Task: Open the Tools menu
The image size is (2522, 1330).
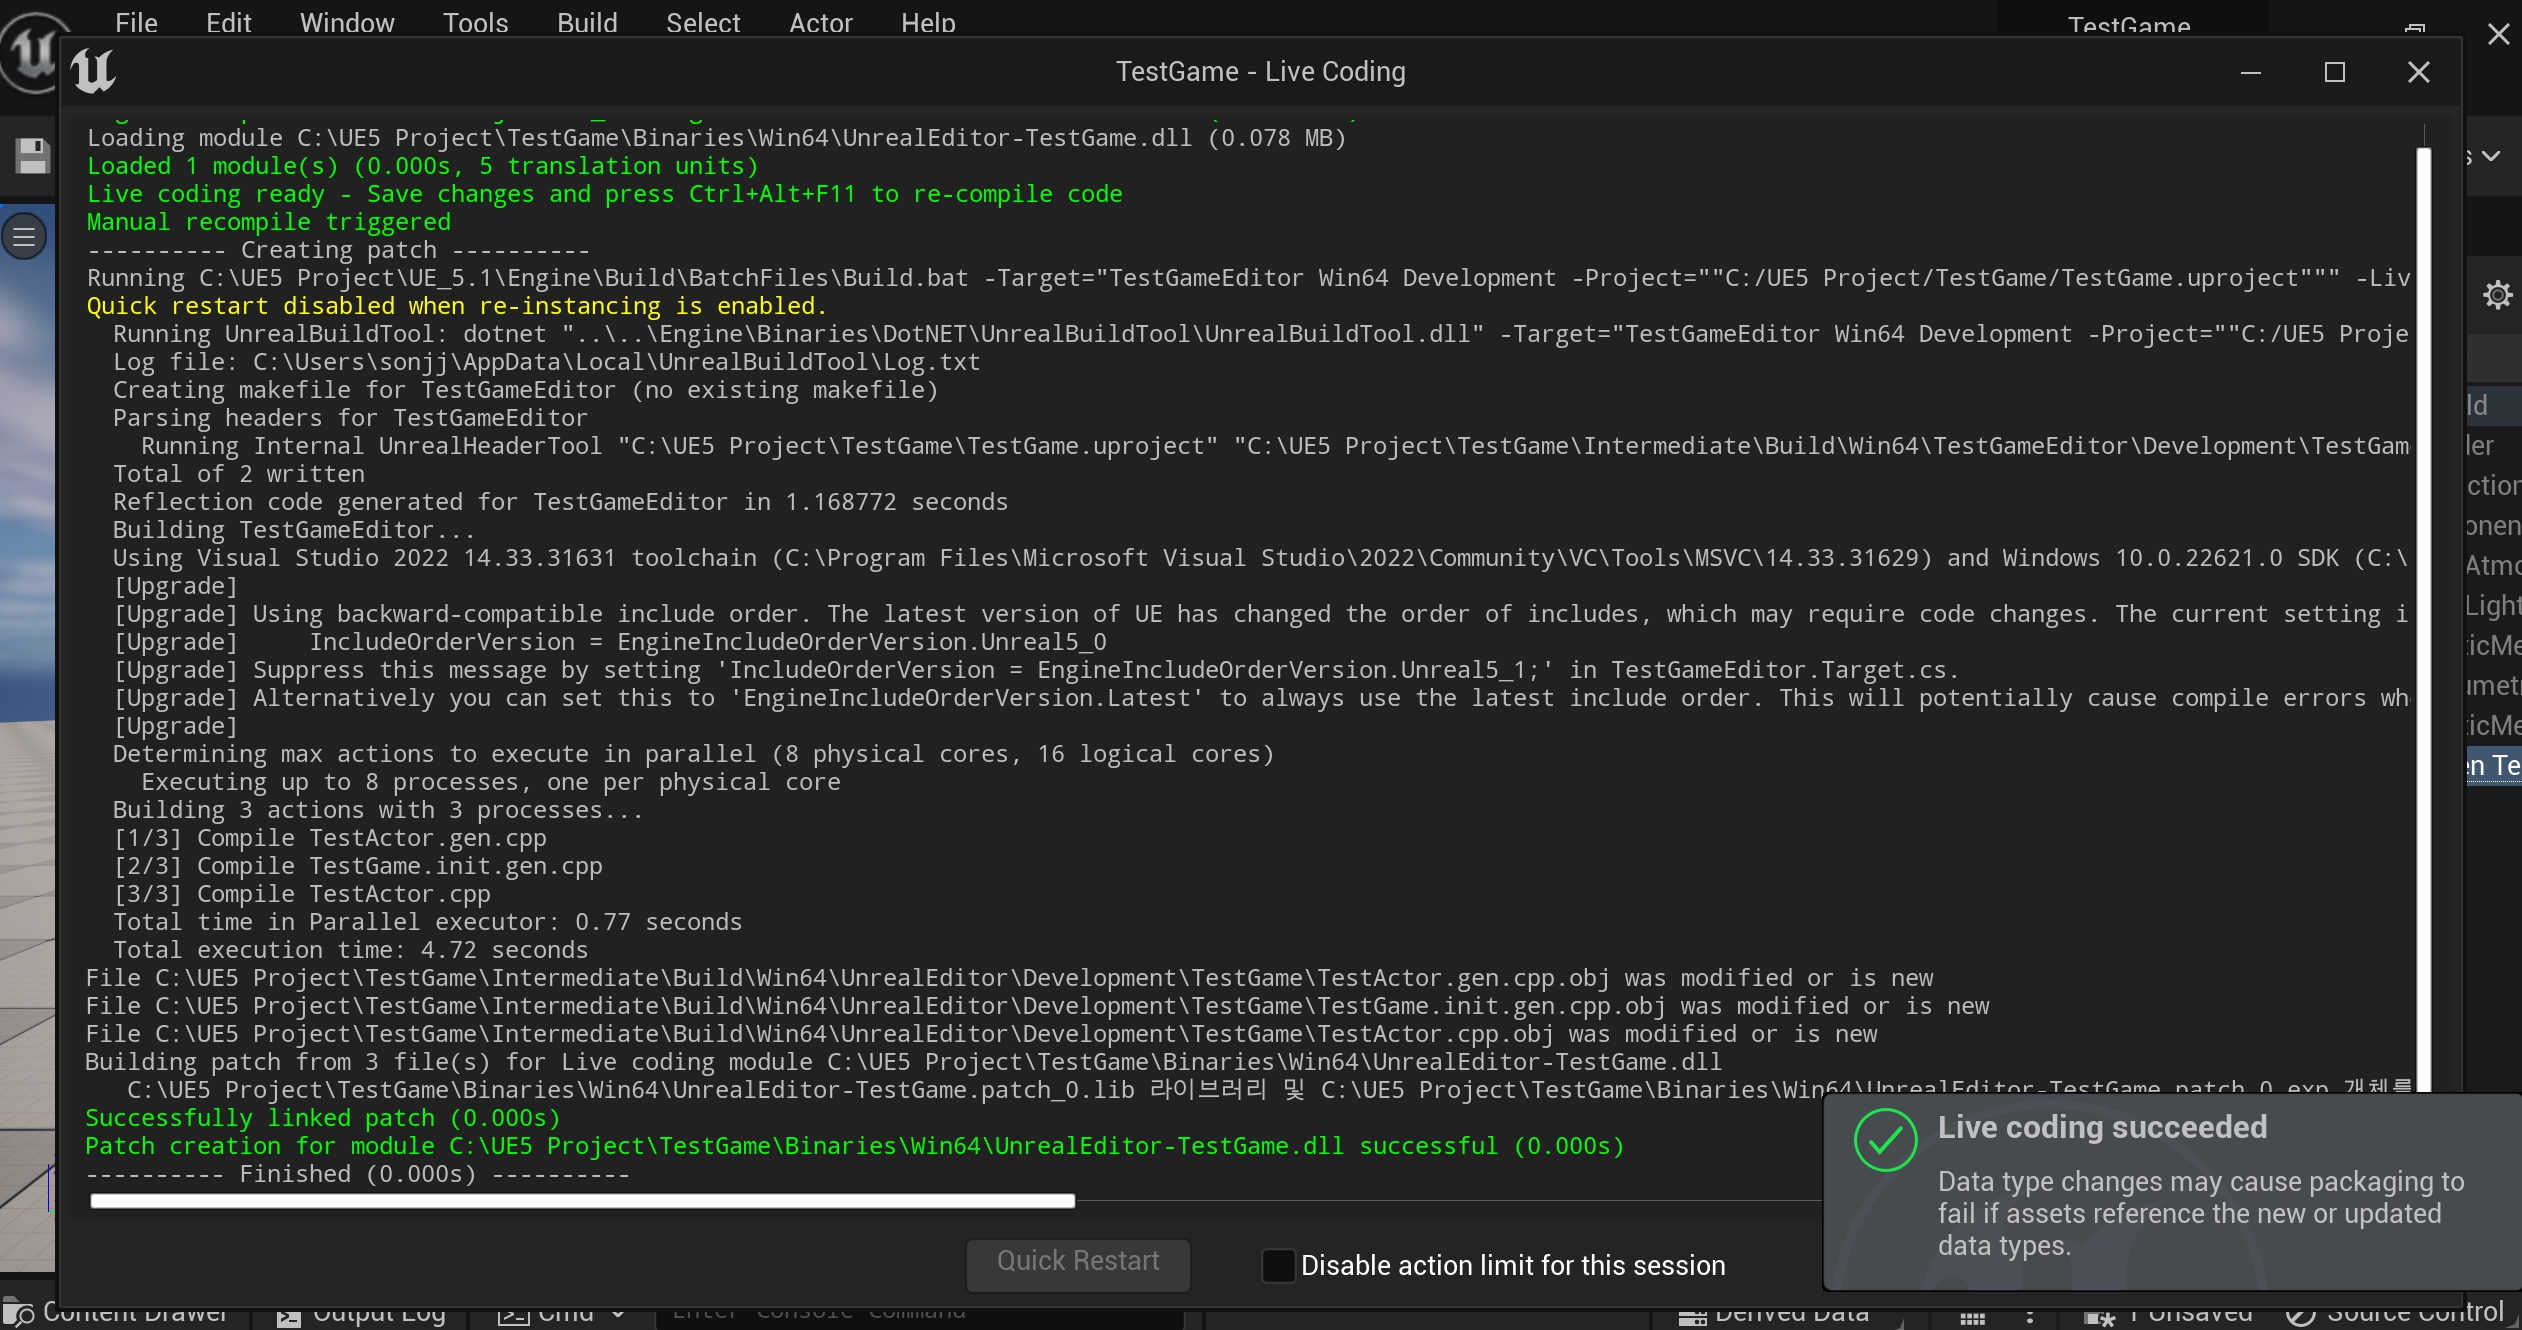Action: [475, 22]
